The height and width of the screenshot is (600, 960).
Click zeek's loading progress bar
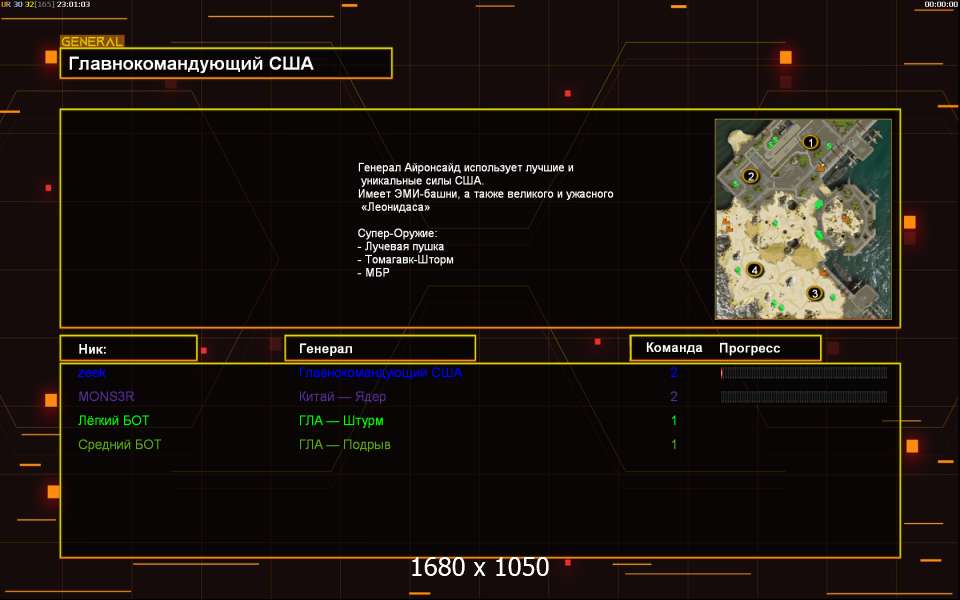pos(804,373)
